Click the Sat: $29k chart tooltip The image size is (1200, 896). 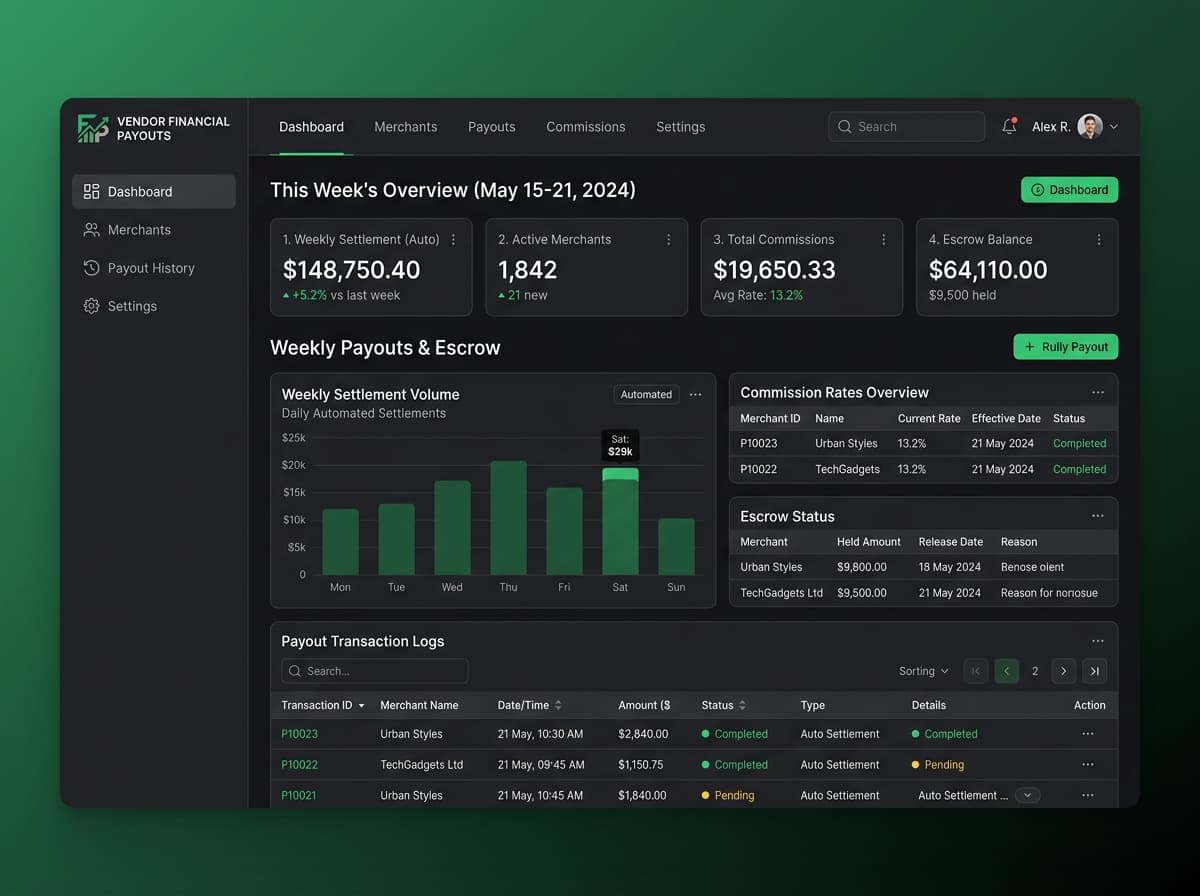620,446
